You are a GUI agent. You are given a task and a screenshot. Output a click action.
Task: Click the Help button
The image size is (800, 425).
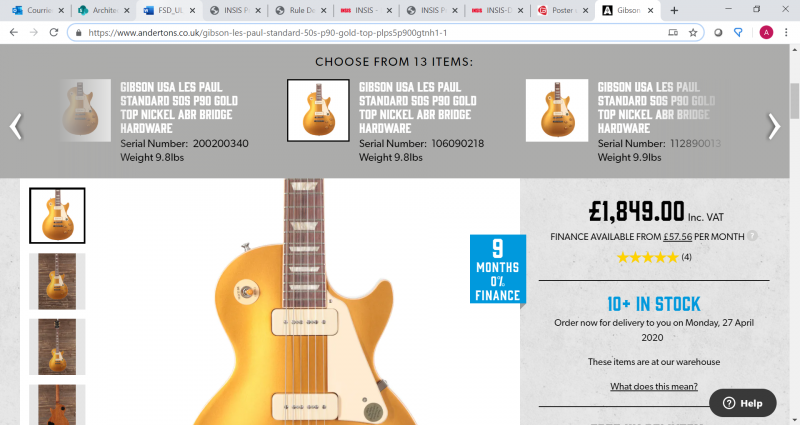(743, 403)
